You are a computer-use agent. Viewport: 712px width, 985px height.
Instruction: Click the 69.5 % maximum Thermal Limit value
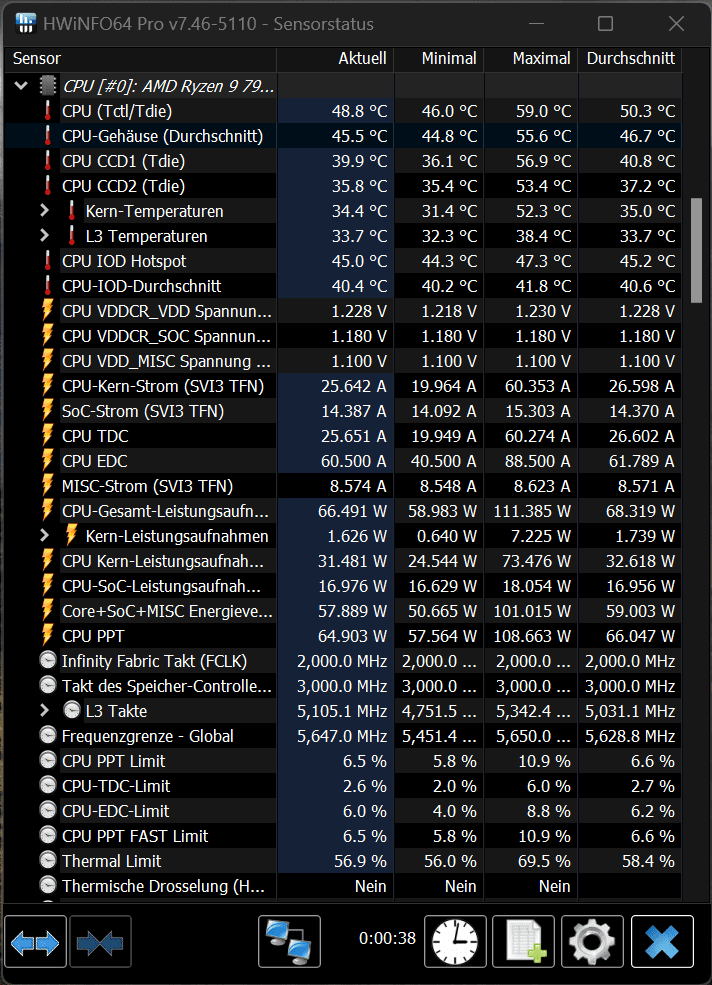[x=544, y=861]
